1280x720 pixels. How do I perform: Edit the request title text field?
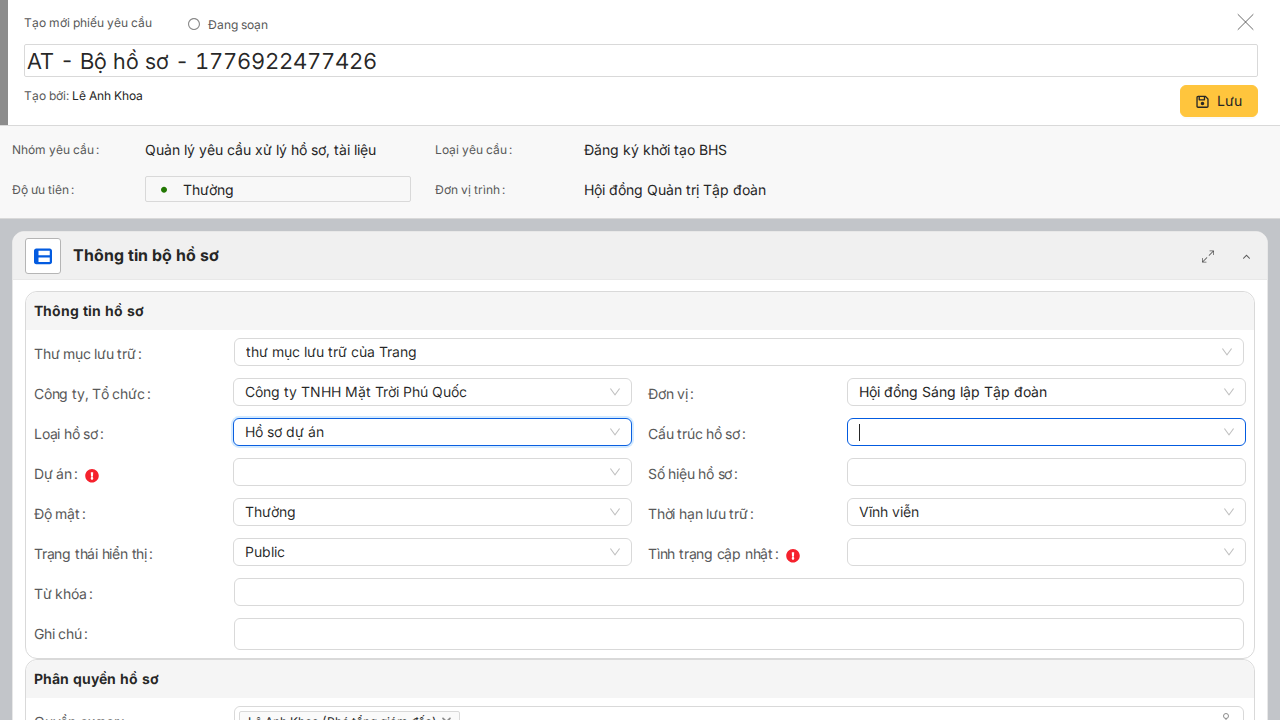pos(640,61)
